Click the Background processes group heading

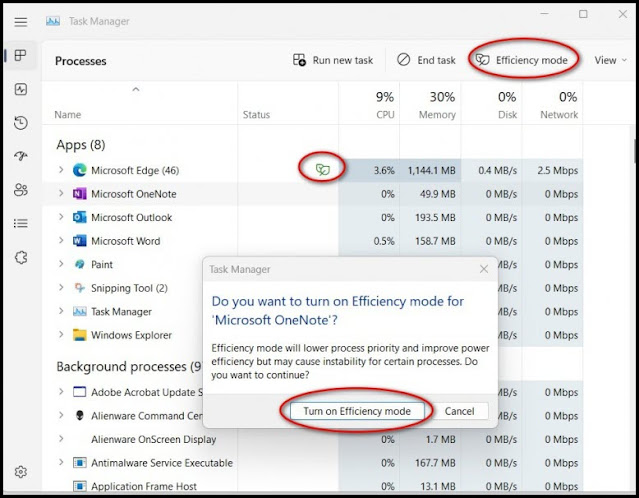coord(129,366)
